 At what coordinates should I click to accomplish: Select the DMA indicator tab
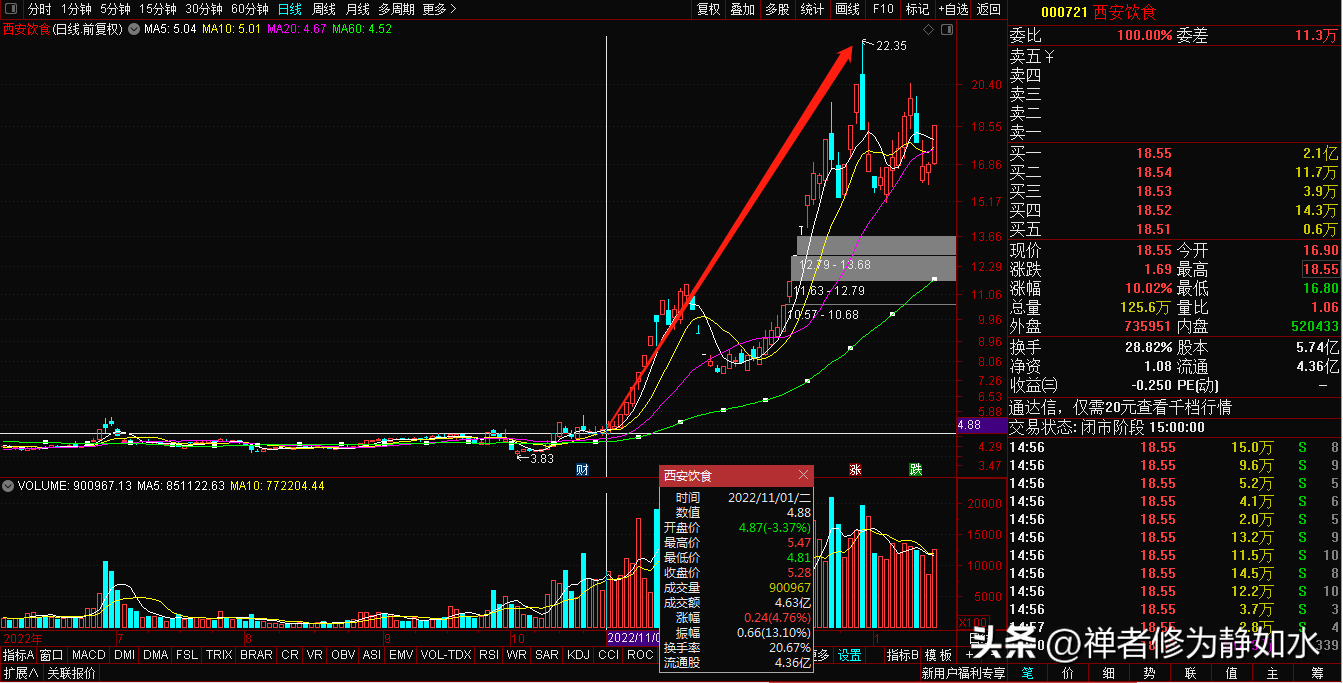click(155, 655)
